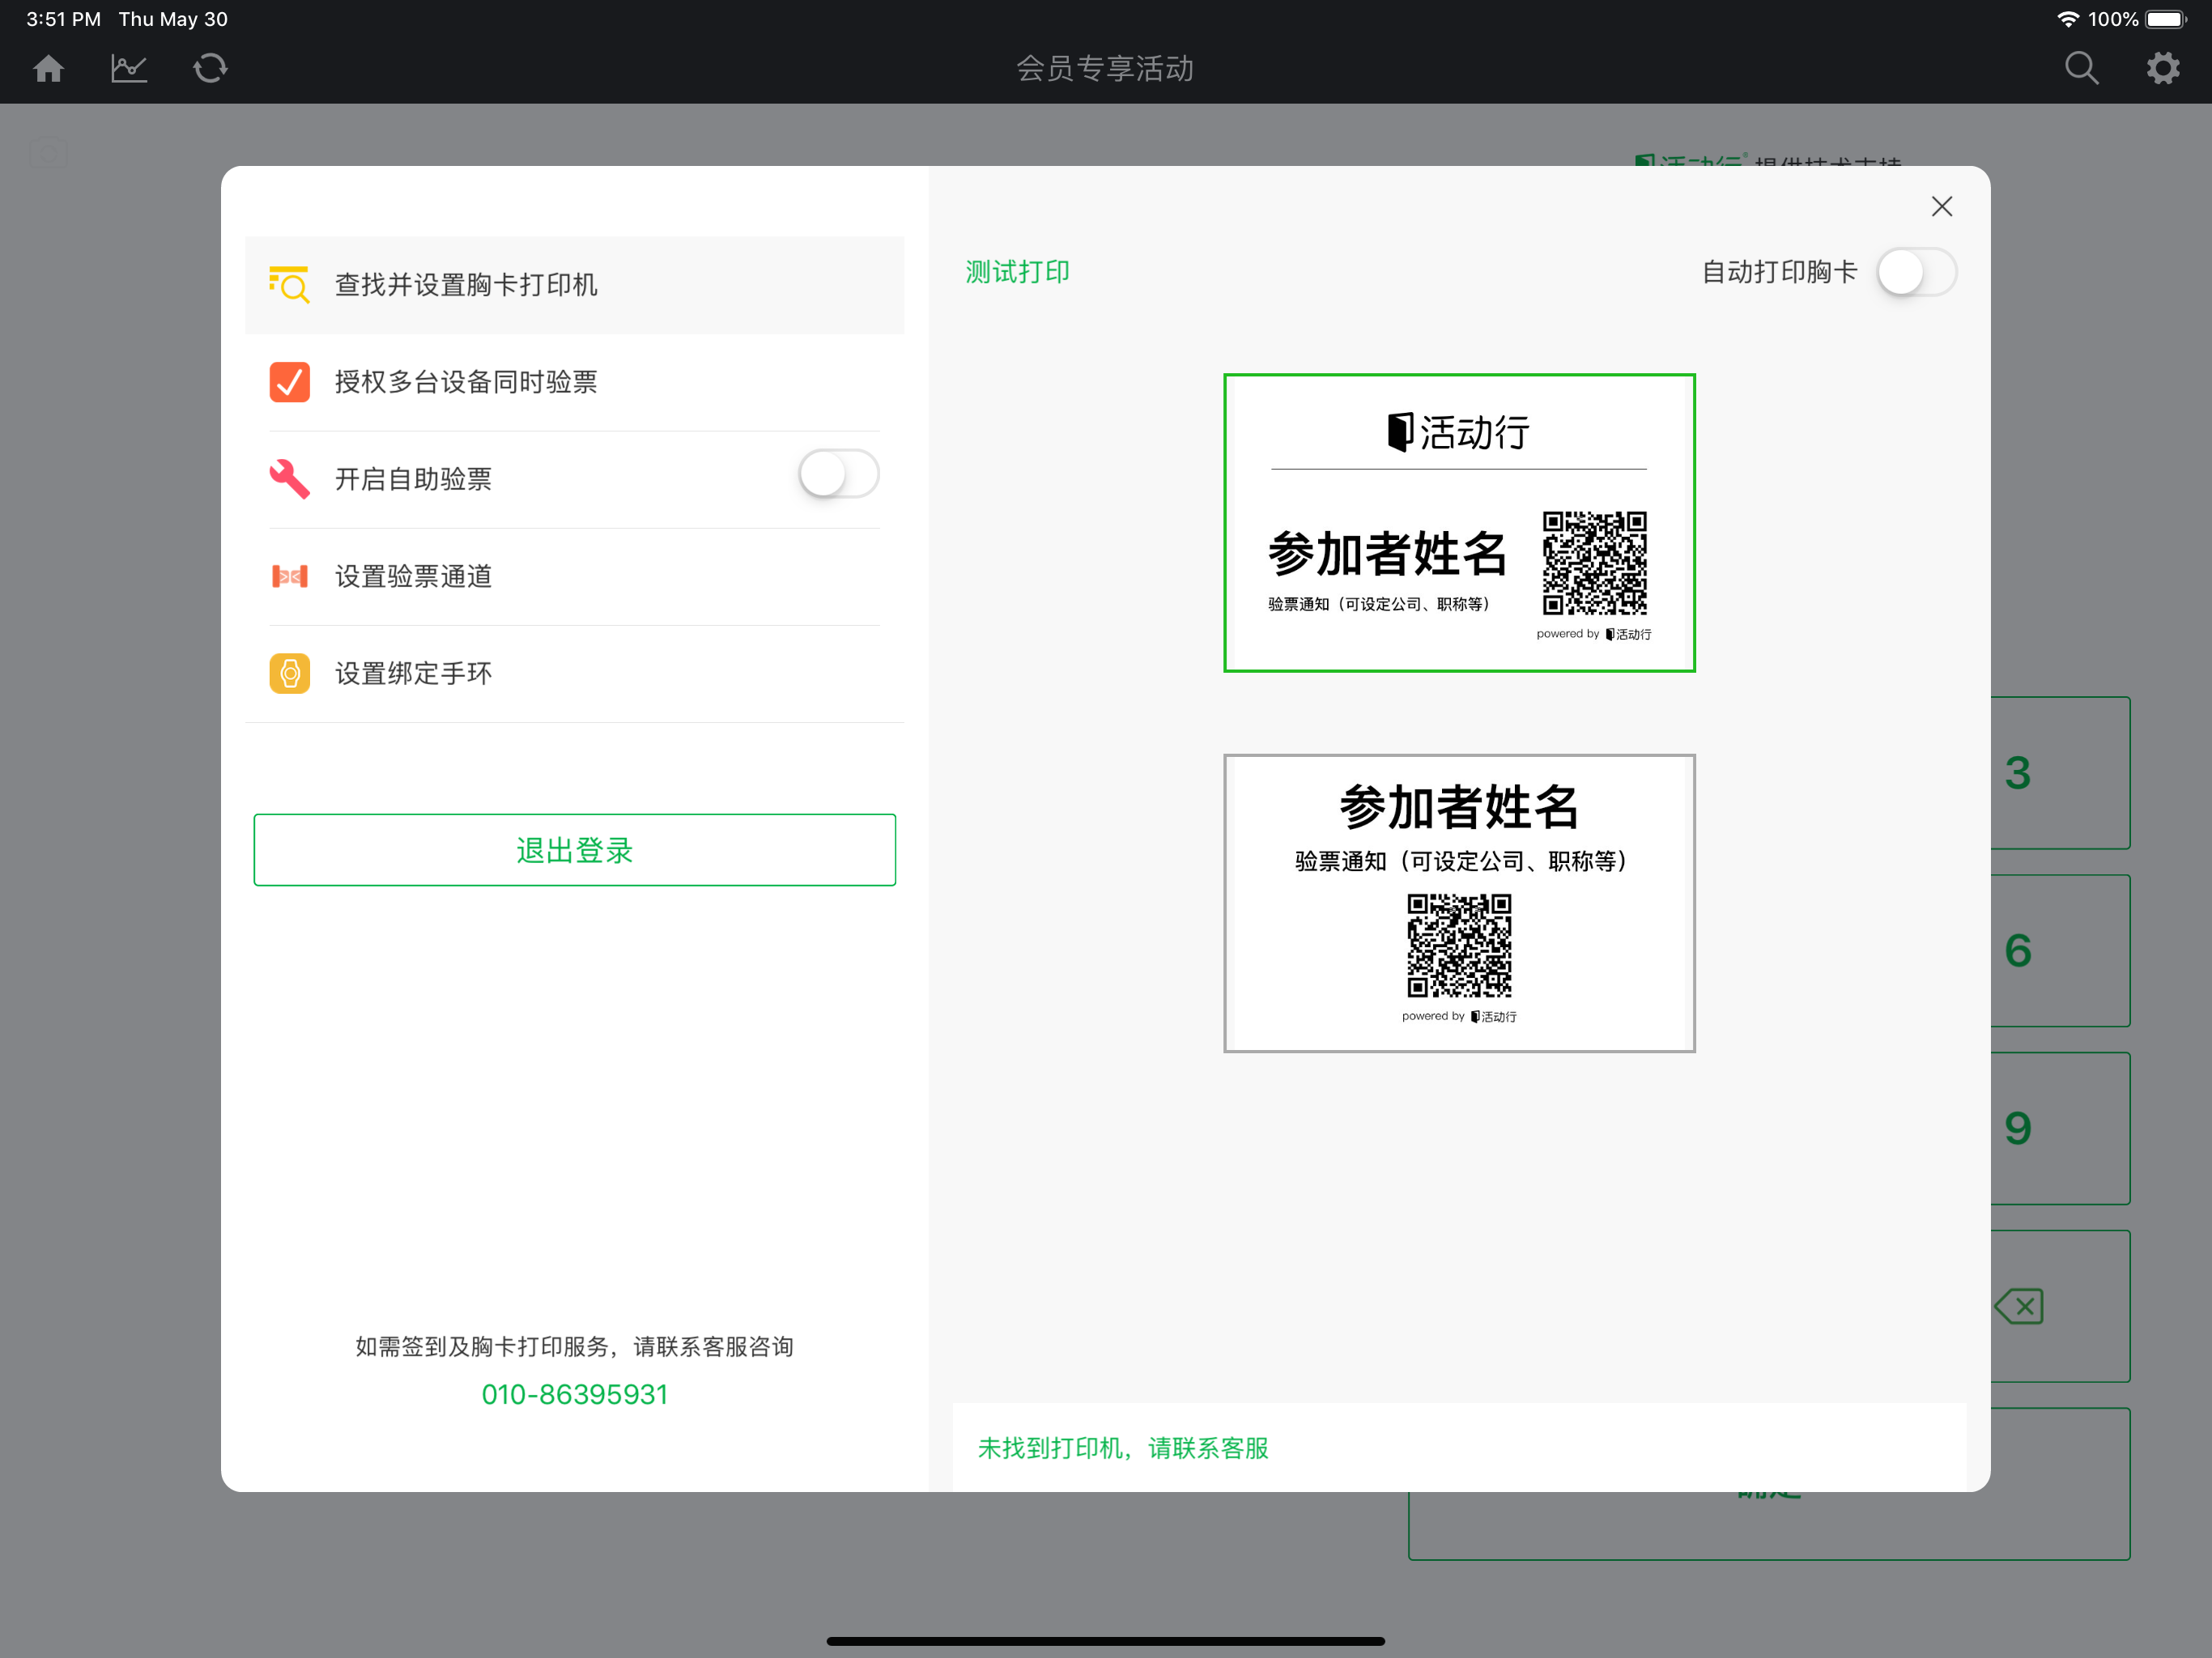2212x1658 pixels.
Task: Tap the home icon in top bar
Action: coord(48,68)
